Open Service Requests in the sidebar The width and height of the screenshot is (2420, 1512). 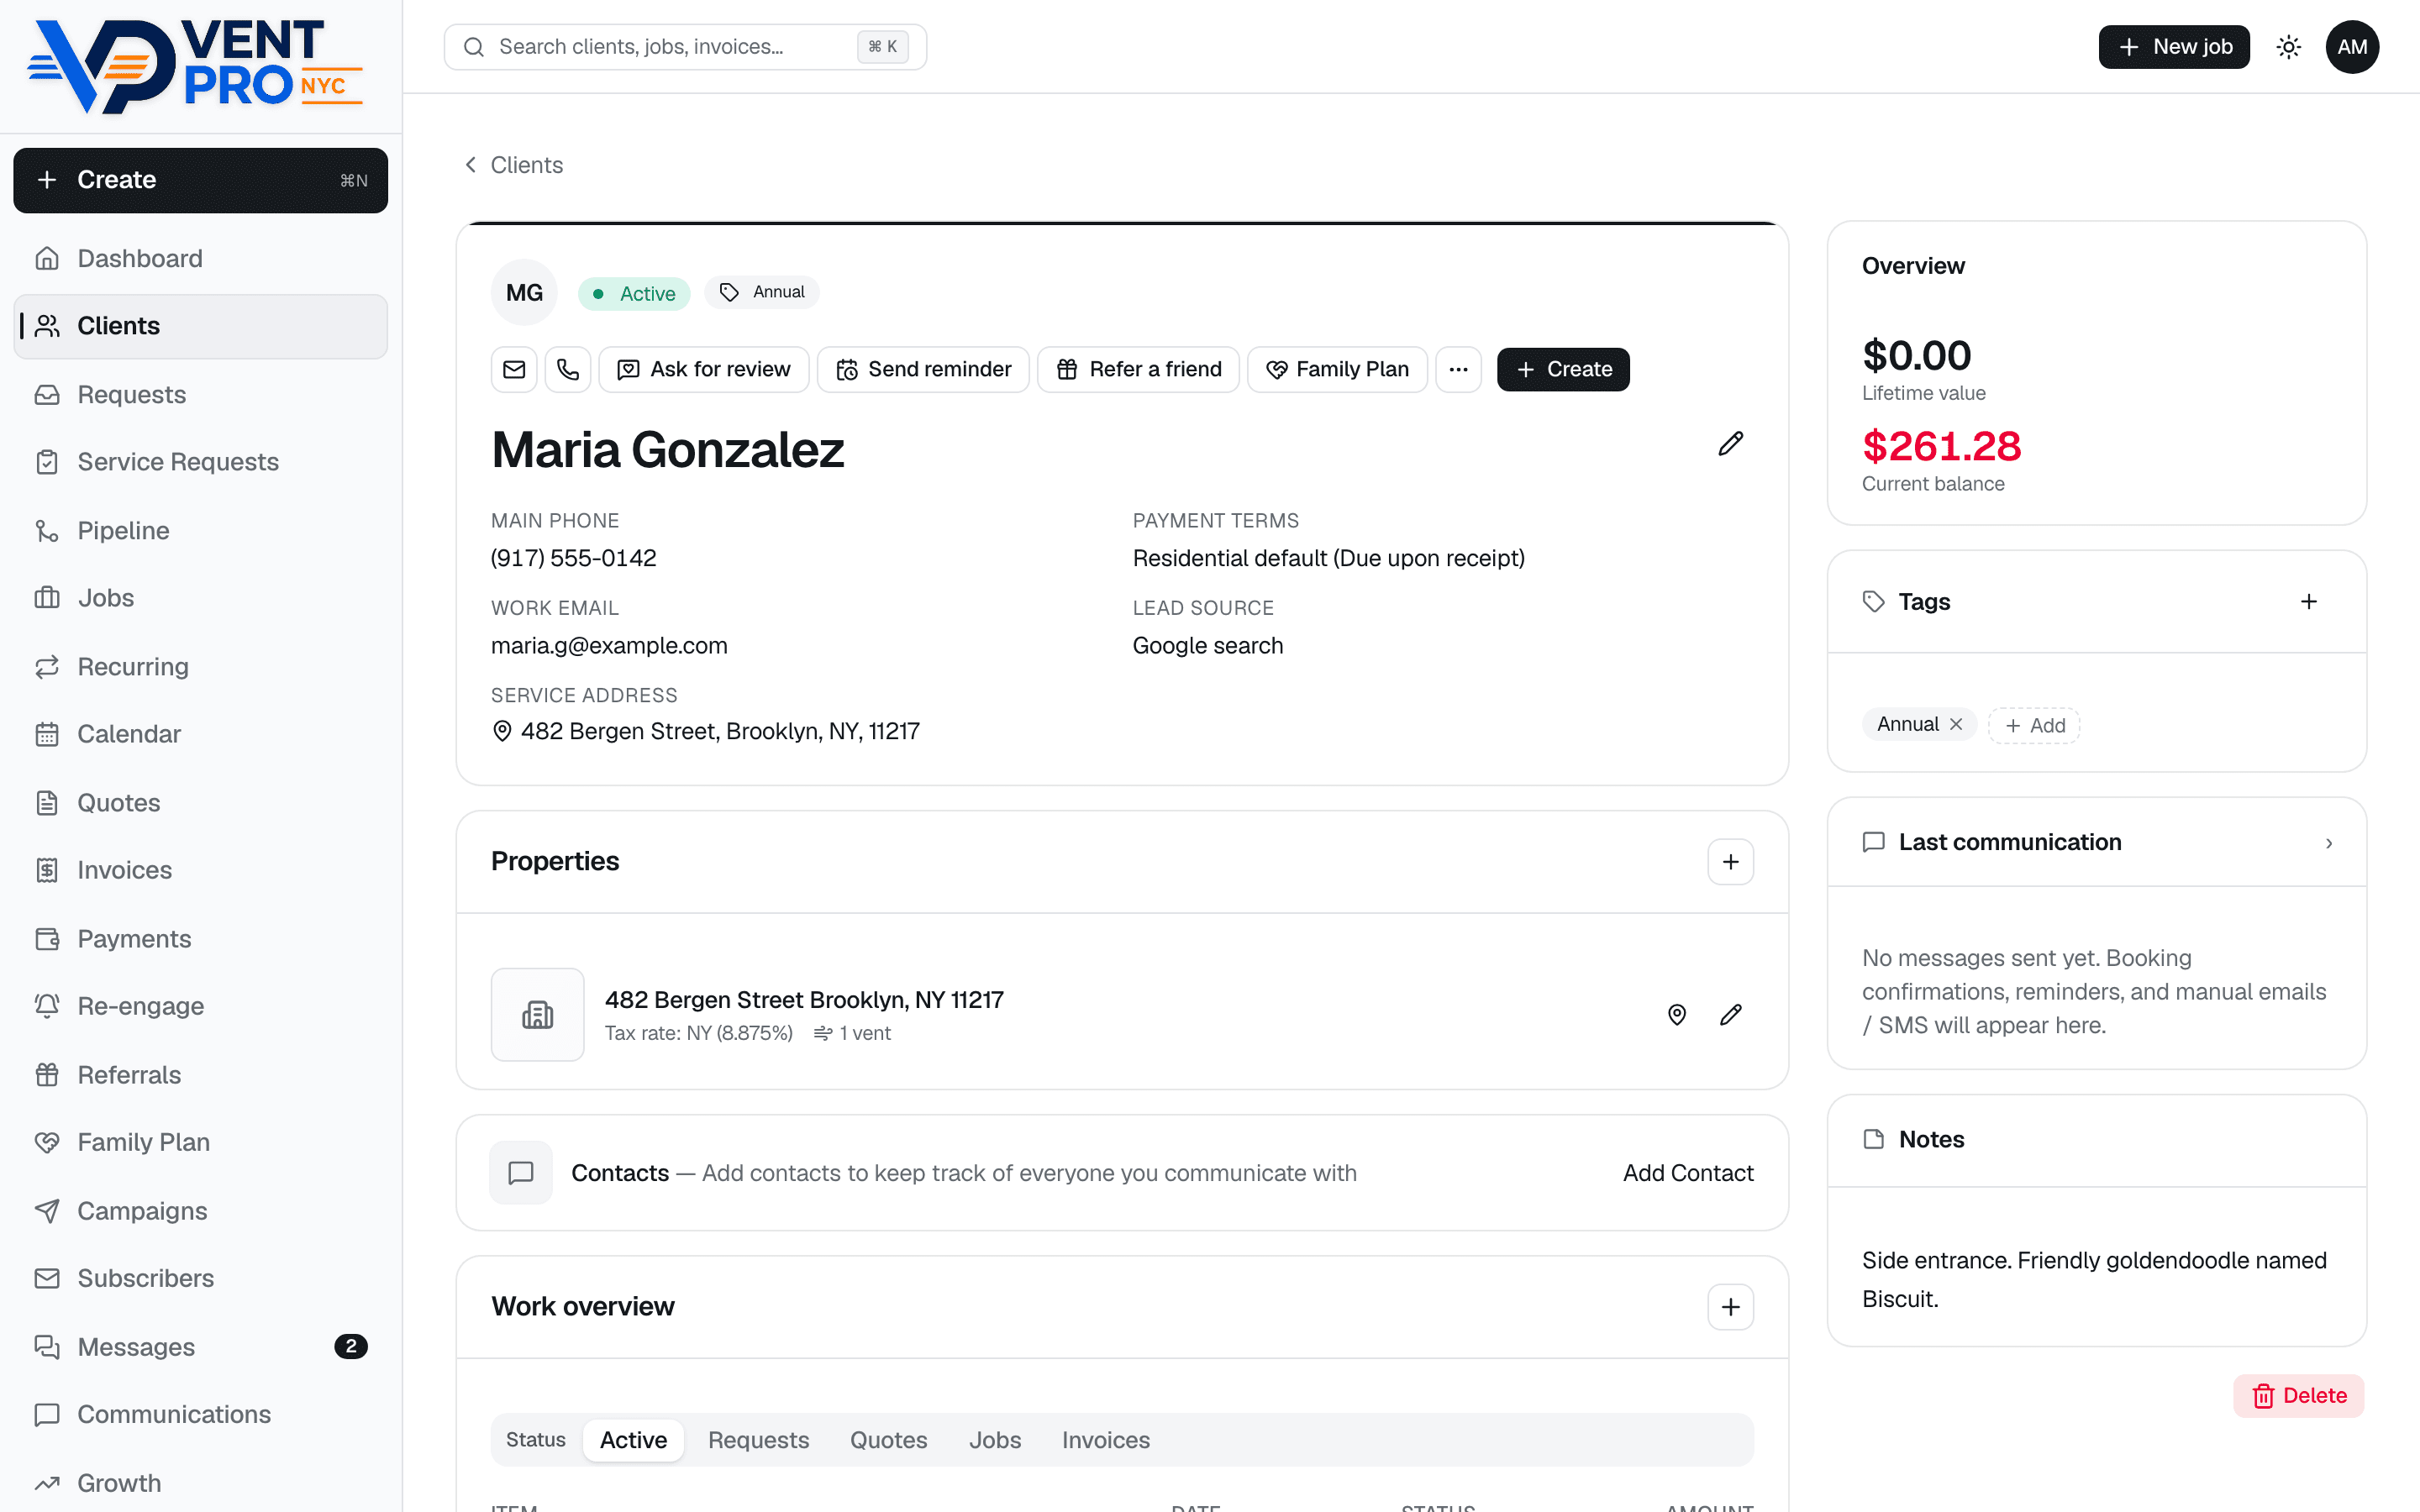tap(200, 462)
